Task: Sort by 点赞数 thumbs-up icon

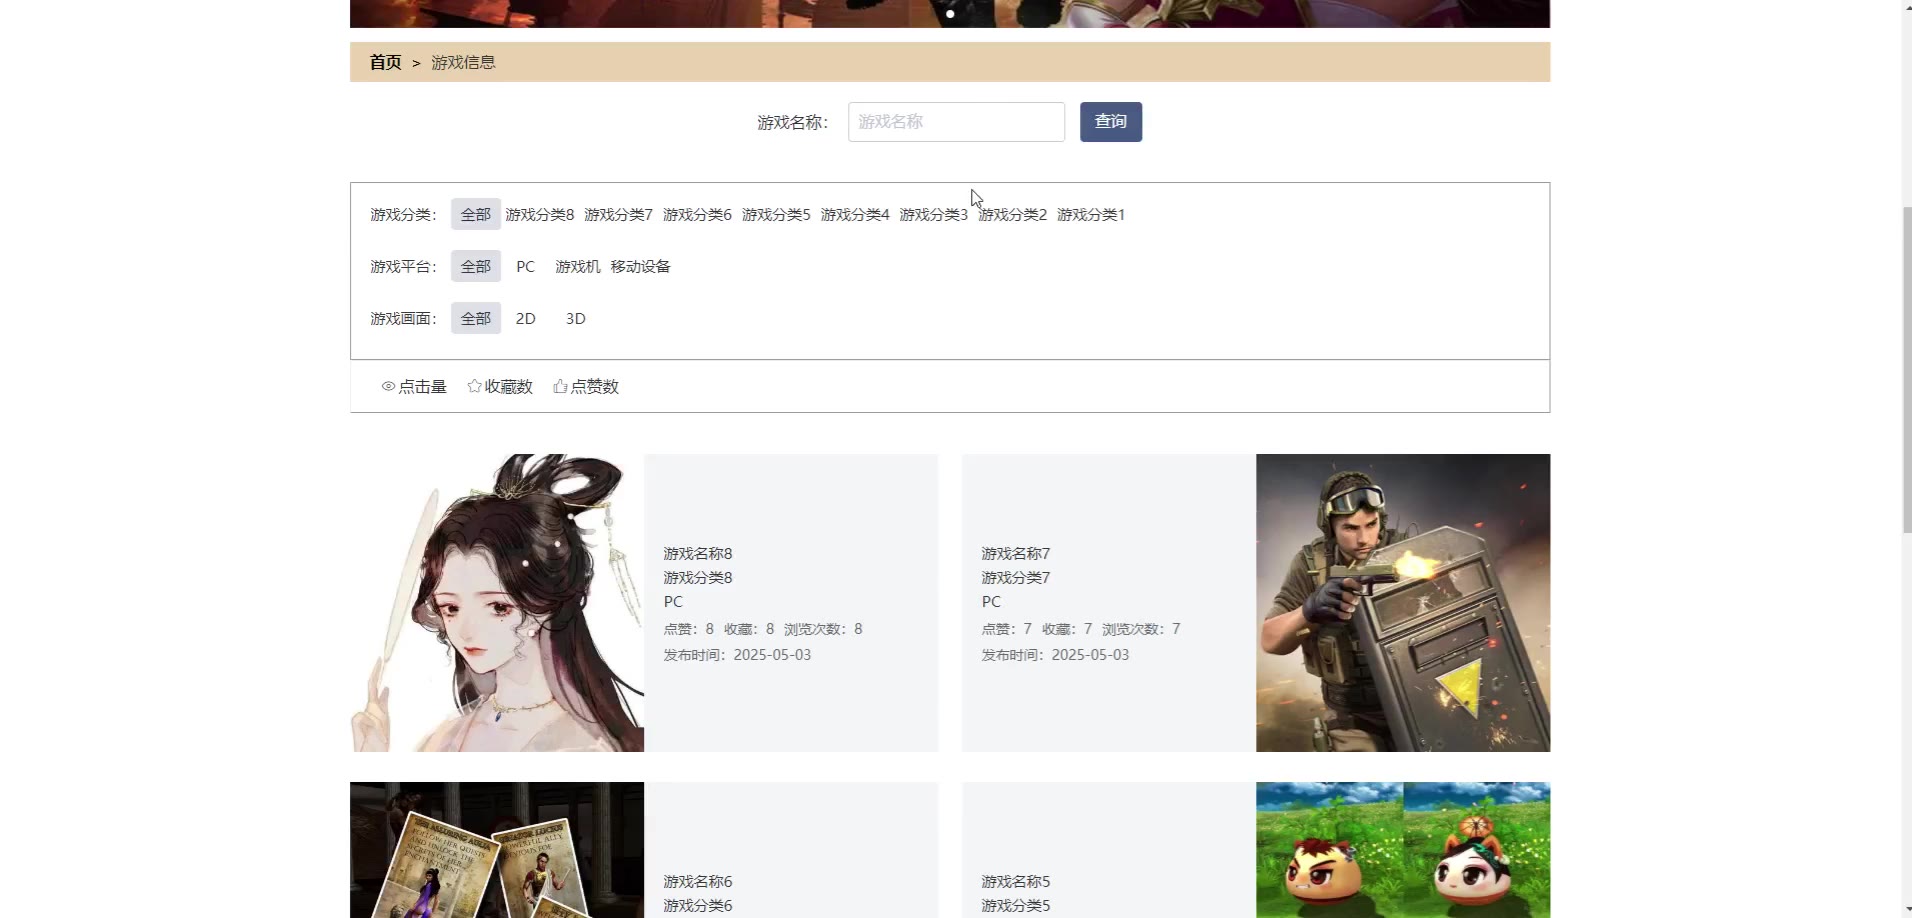Action: (x=560, y=386)
